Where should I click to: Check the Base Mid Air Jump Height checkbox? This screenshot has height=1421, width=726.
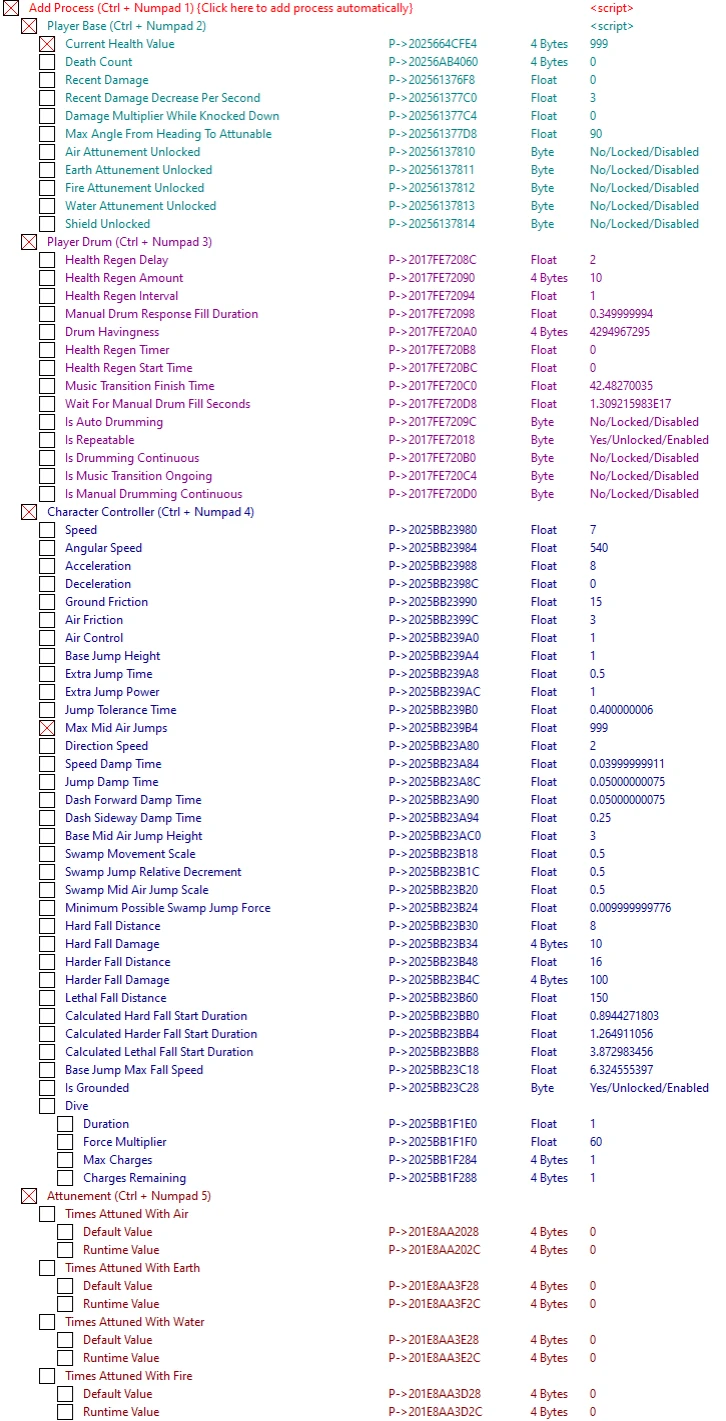point(47,836)
